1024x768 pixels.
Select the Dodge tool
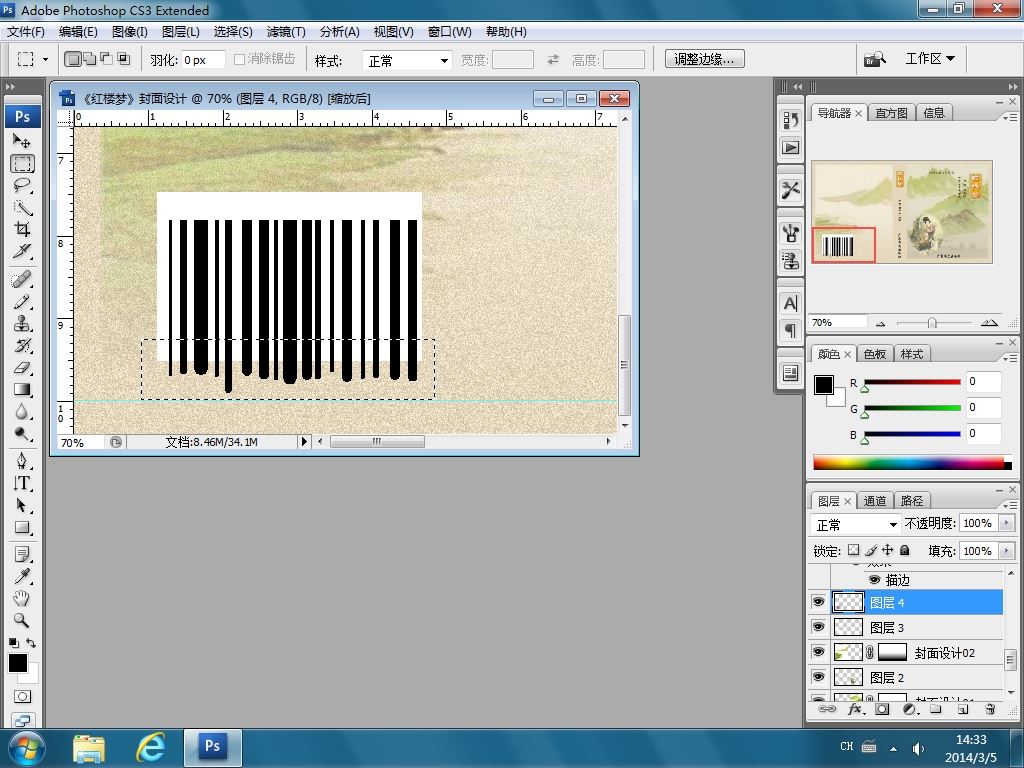pos(22,434)
